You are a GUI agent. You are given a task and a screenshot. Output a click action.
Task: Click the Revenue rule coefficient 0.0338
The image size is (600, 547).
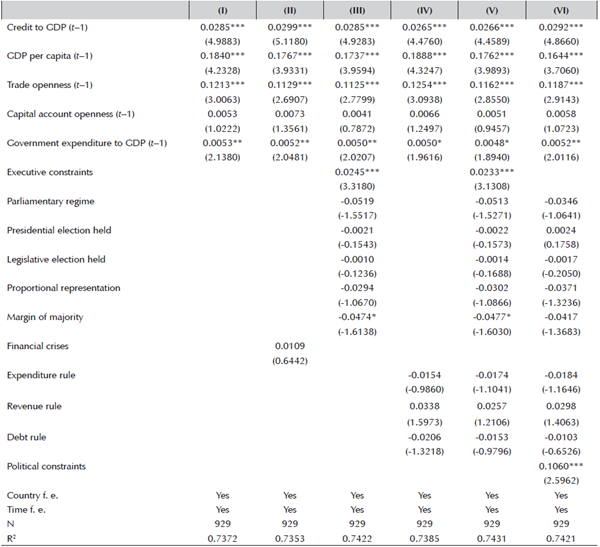(422, 410)
